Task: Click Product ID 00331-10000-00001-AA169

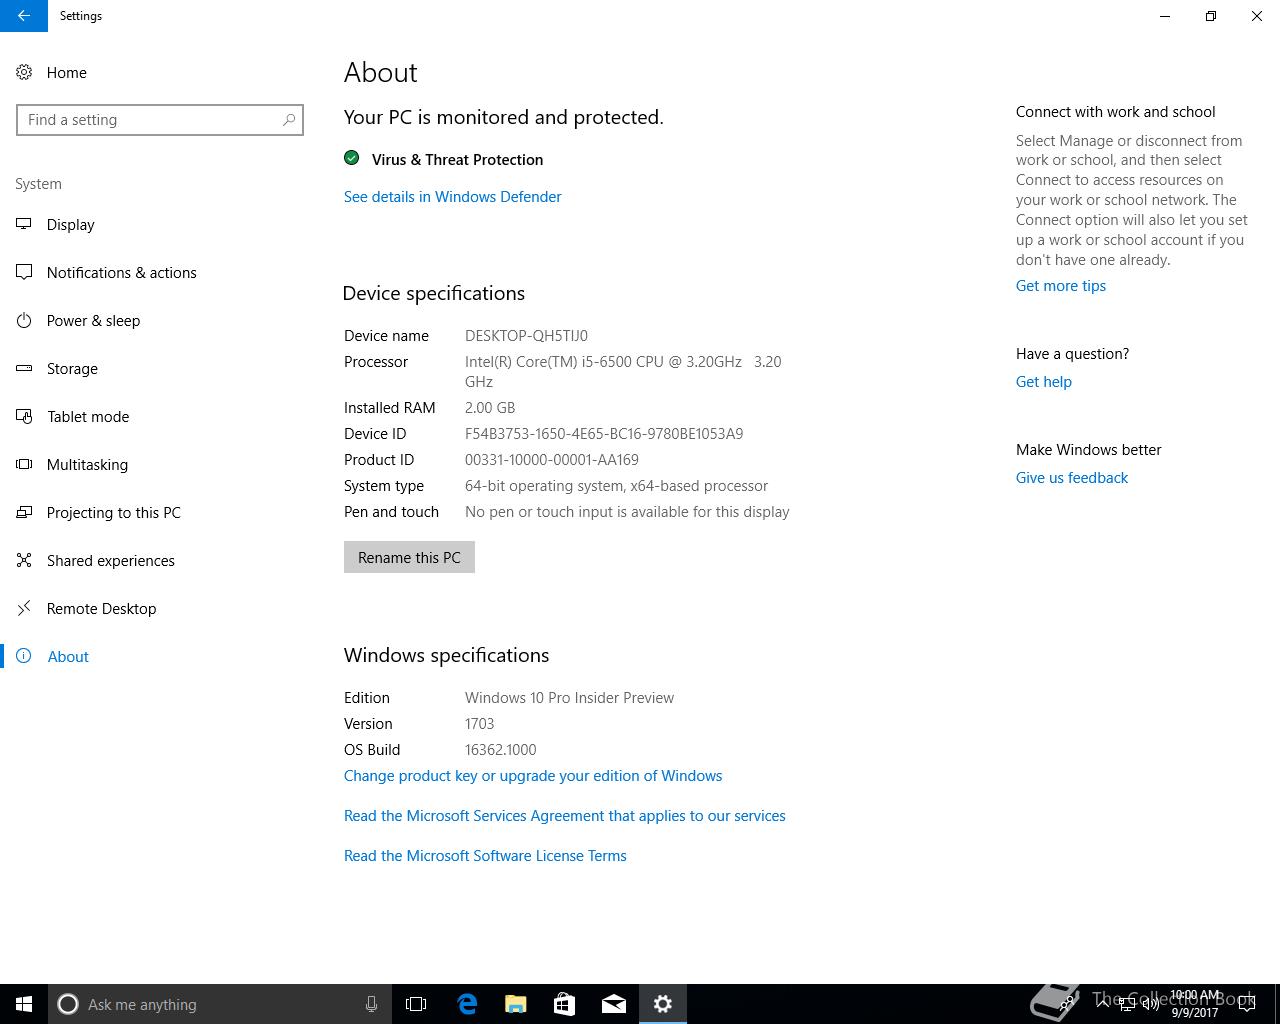Action: click(x=552, y=460)
